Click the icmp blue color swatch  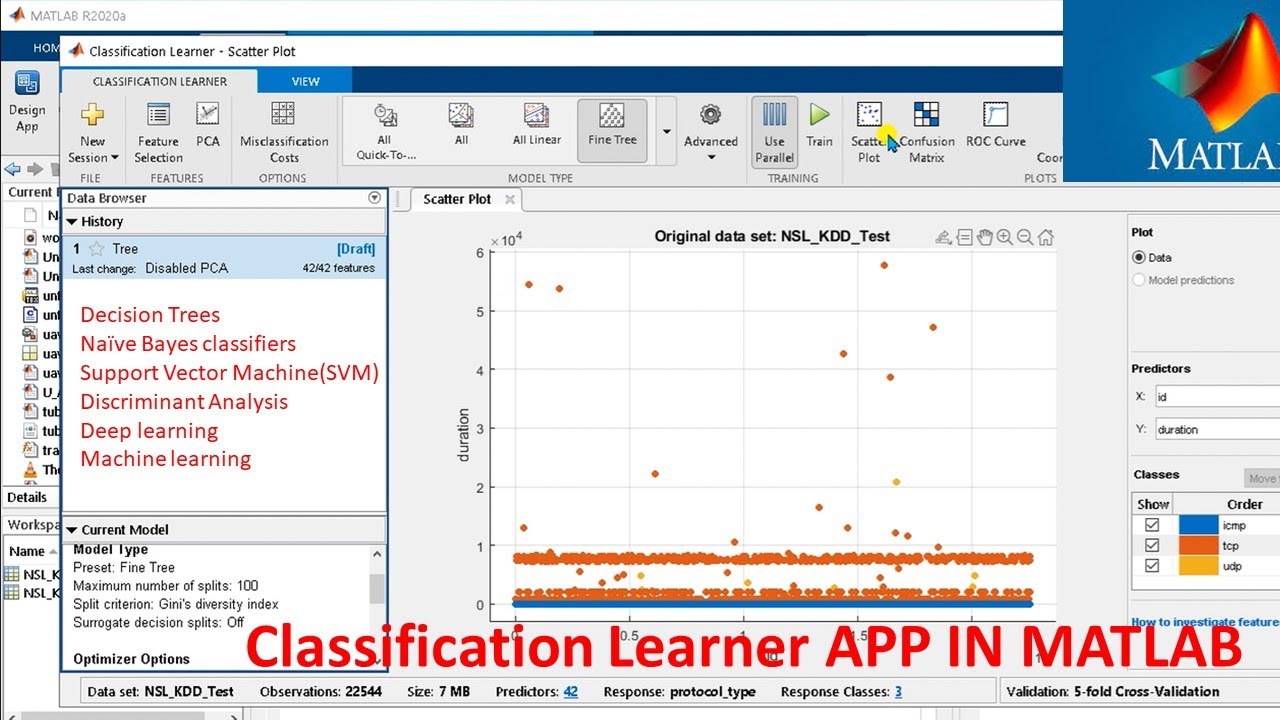pyautogui.click(x=1198, y=525)
